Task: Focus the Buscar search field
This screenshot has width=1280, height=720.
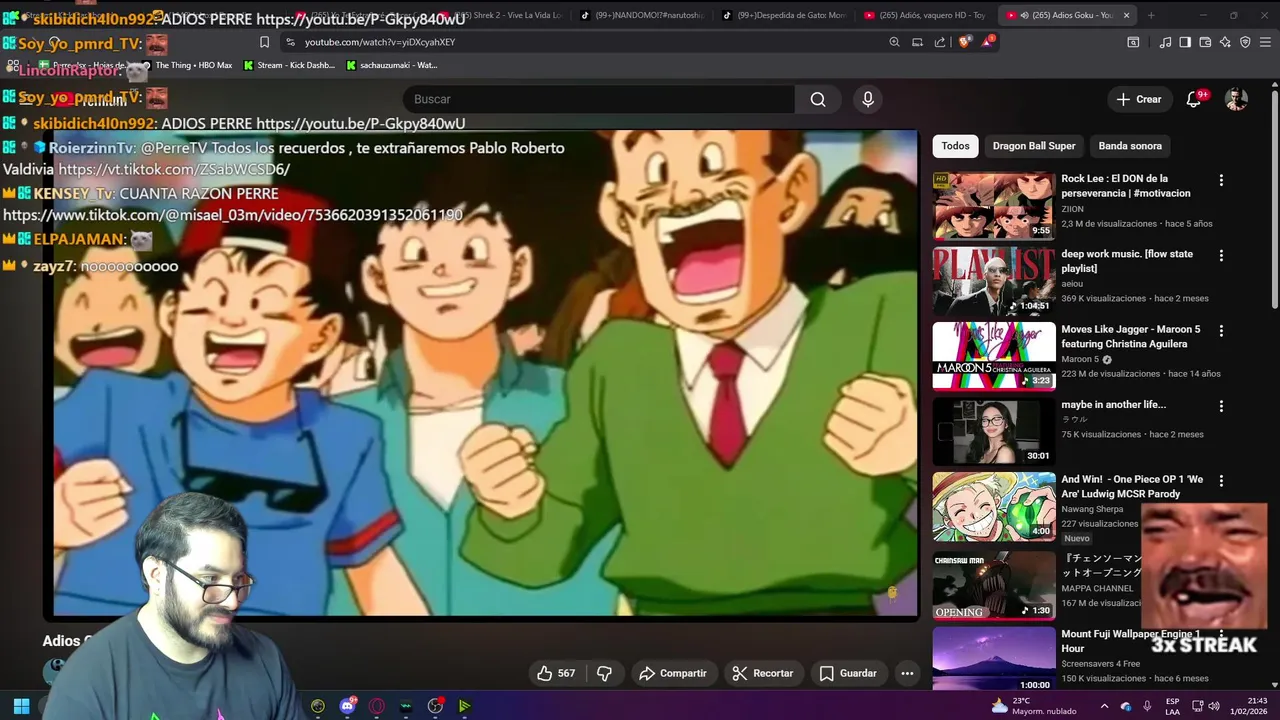Action: pyautogui.click(x=600, y=99)
